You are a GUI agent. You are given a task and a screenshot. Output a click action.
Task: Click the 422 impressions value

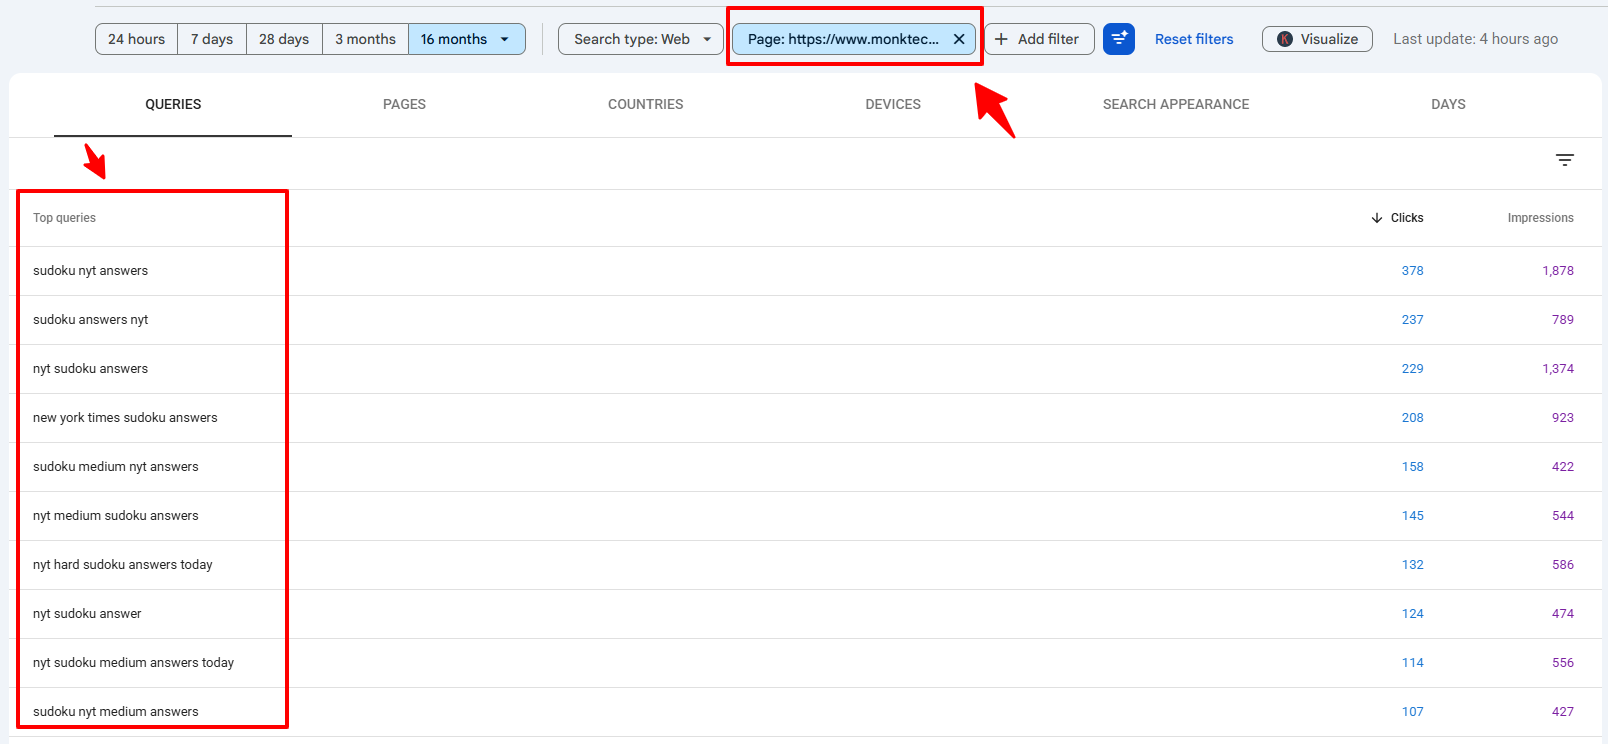[1563, 467]
